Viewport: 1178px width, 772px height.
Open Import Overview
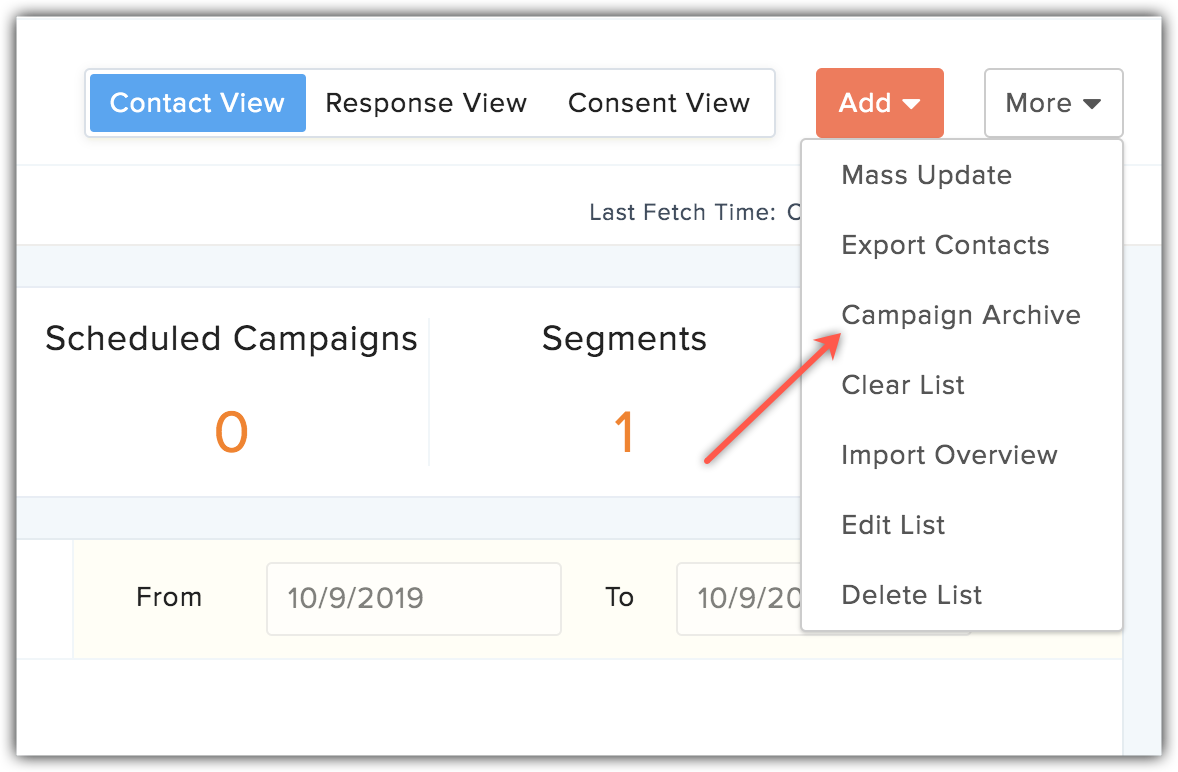click(950, 455)
